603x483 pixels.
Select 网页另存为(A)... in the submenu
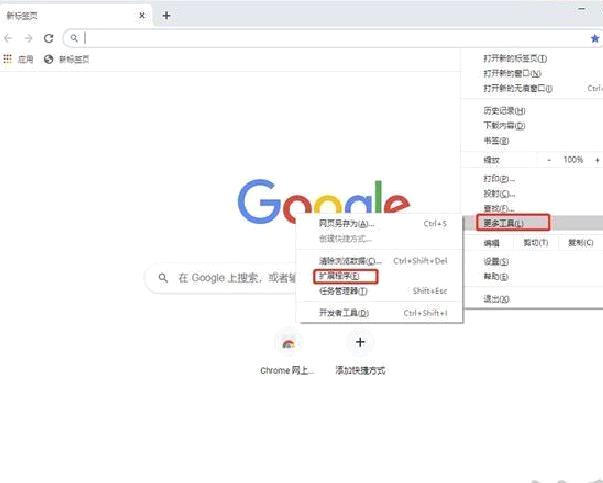coord(381,223)
